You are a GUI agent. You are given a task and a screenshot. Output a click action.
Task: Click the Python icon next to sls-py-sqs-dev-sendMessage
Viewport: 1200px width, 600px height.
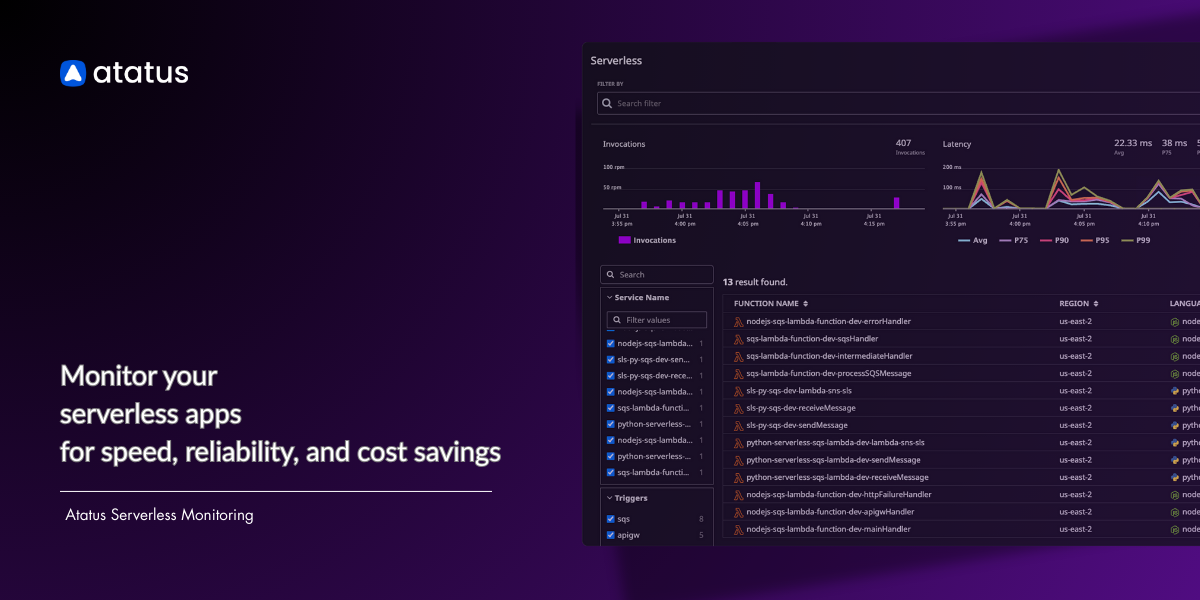click(x=1176, y=425)
